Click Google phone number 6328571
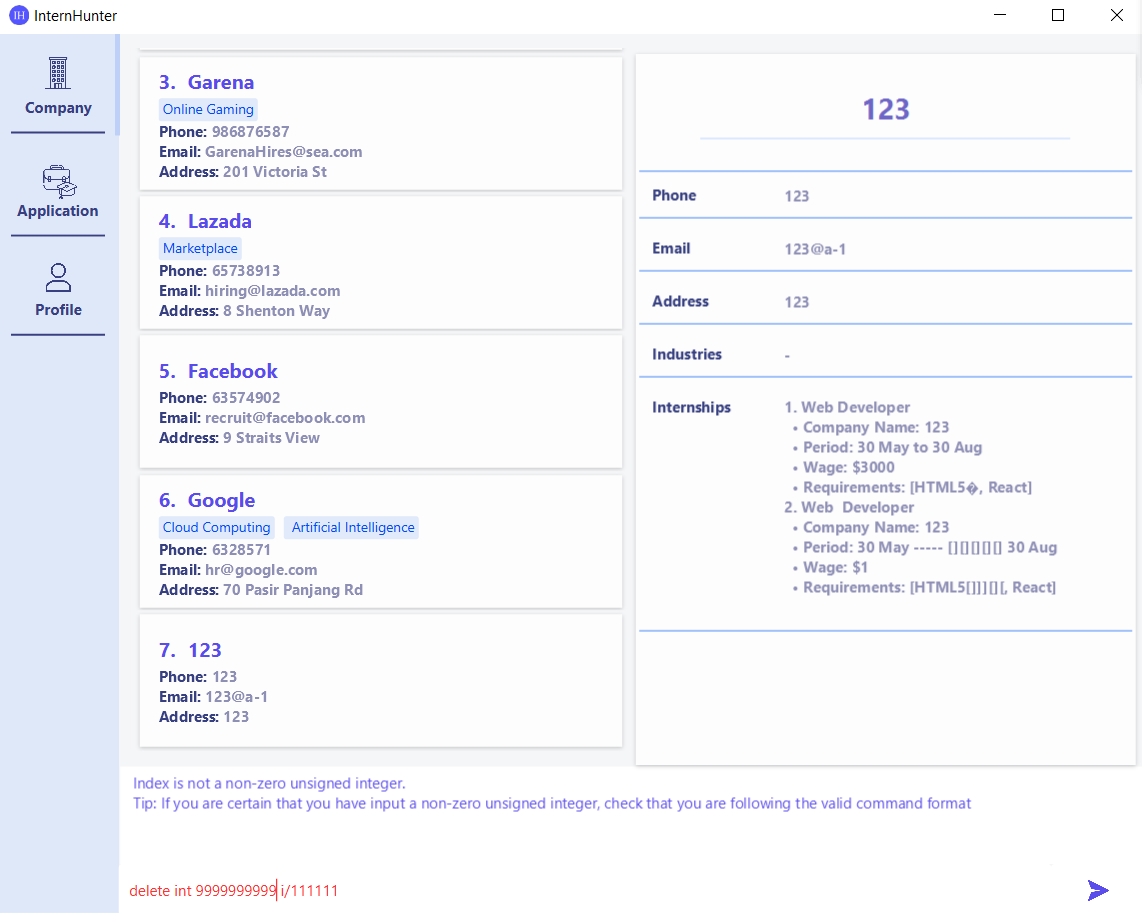The height and width of the screenshot is (913, 1142). (241, 550)
